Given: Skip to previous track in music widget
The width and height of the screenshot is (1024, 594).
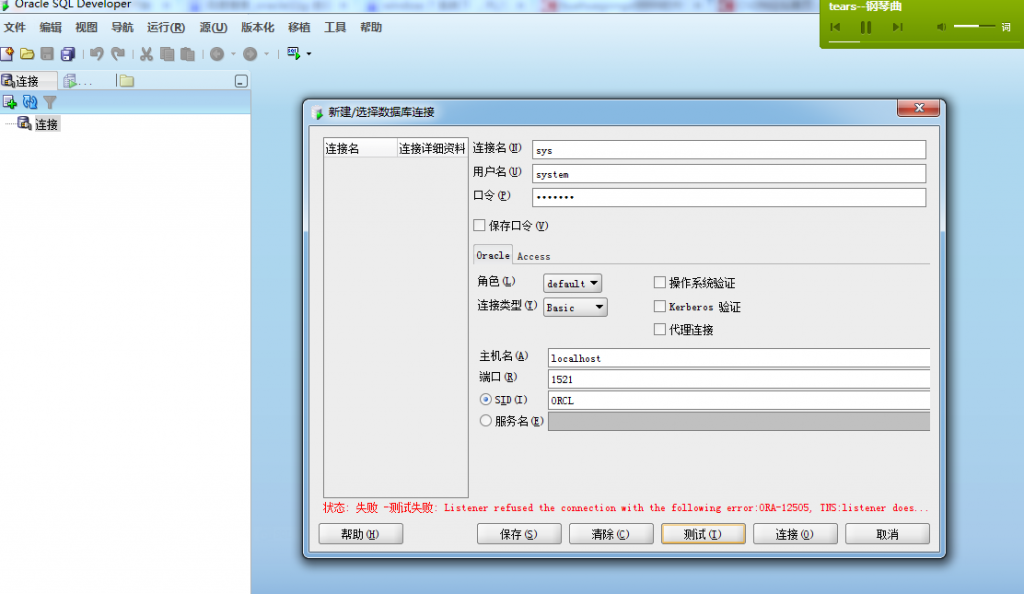Looking at the screenshot, I should [x=835, y=27].
